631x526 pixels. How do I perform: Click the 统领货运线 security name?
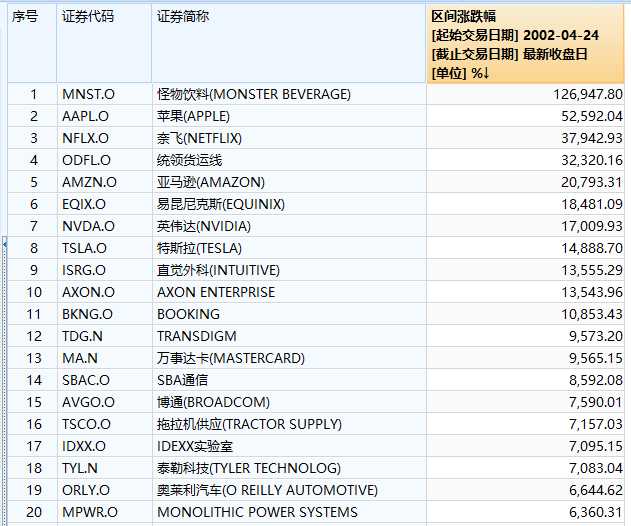tap(189, 160)
